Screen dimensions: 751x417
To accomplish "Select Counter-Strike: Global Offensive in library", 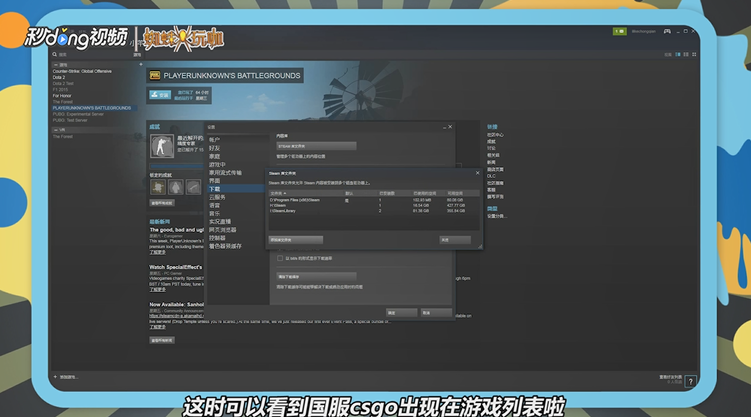I will 82,71.
